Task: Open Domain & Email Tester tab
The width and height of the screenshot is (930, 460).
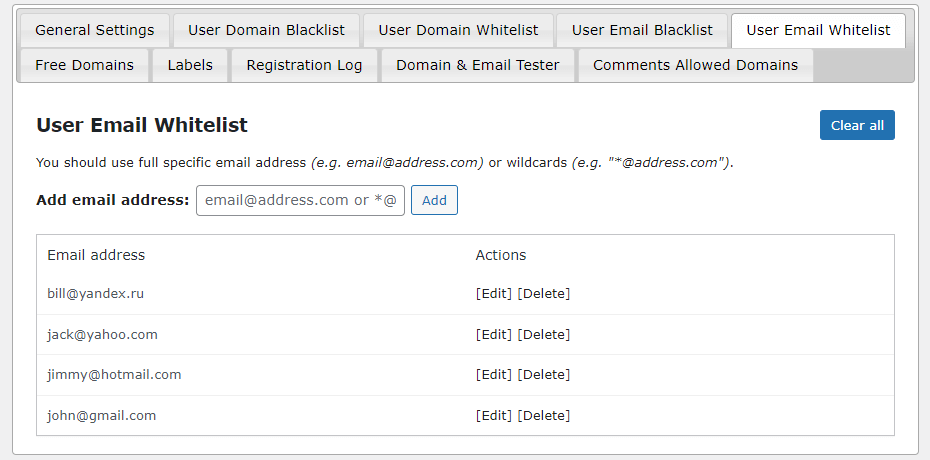Action: [477, 65]
